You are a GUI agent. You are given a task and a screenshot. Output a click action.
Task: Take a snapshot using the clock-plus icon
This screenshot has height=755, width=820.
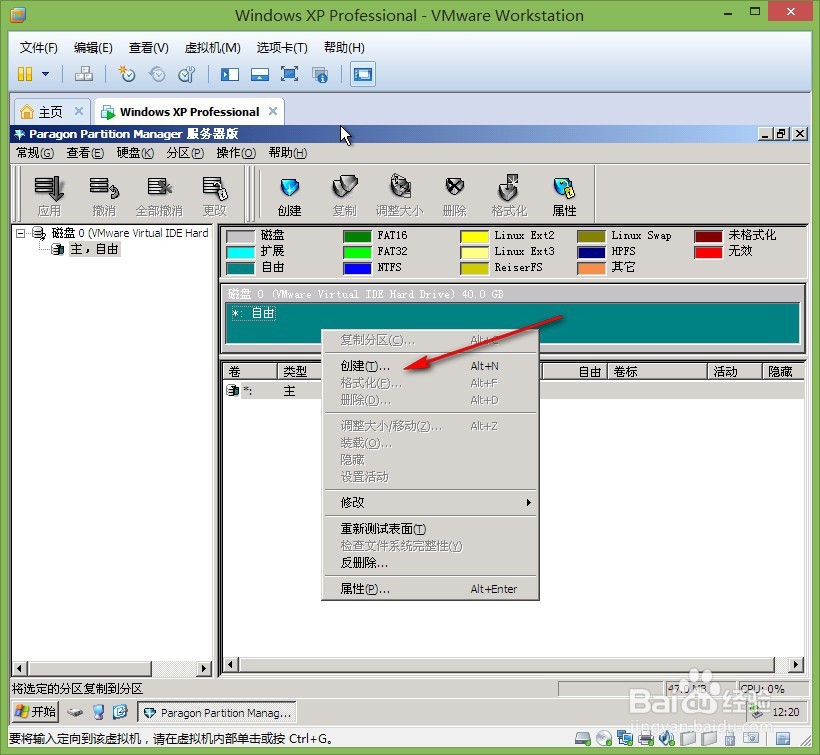[127, 74]
